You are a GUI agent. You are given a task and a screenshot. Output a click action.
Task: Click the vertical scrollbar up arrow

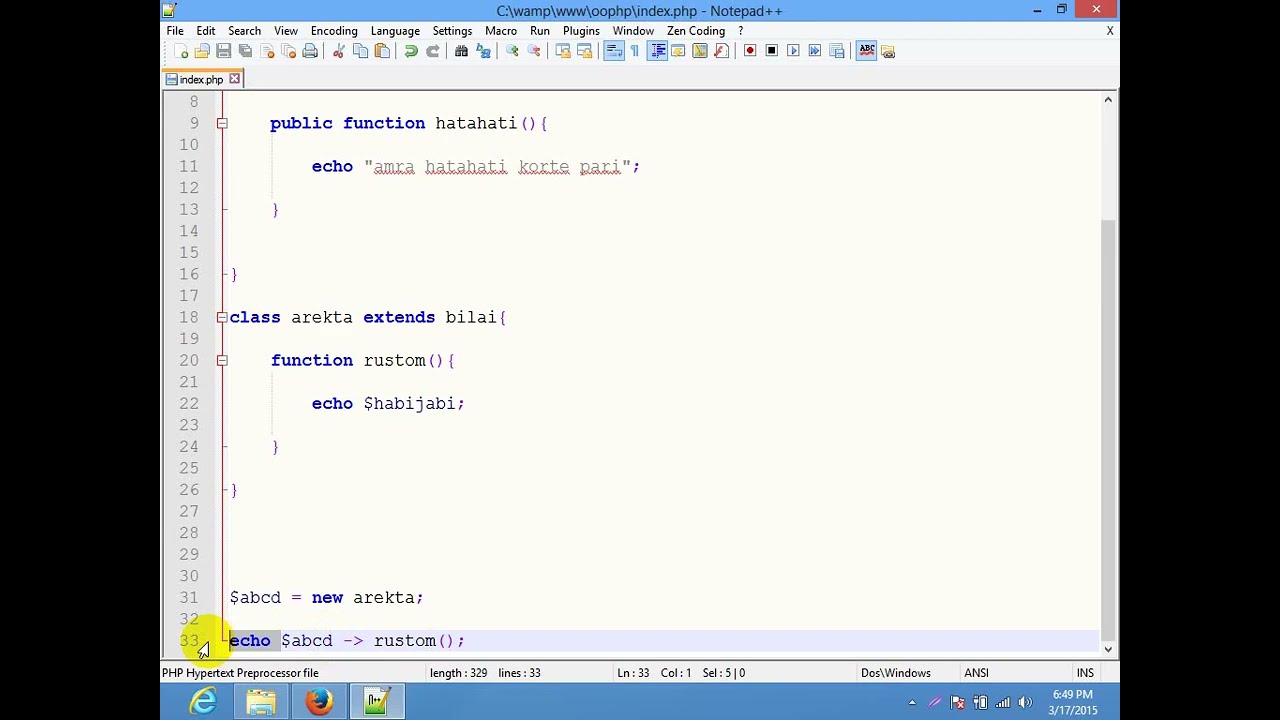tap(1108, 100)
